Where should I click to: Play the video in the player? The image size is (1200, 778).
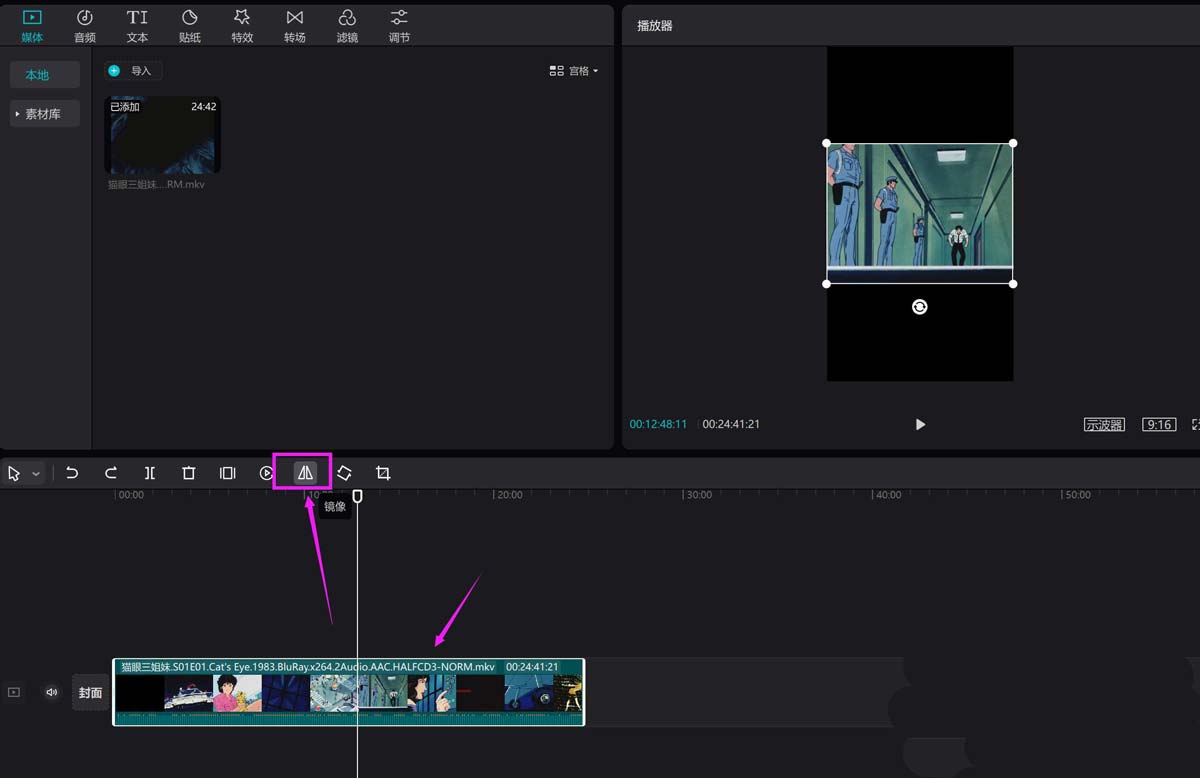click(920, 424)
